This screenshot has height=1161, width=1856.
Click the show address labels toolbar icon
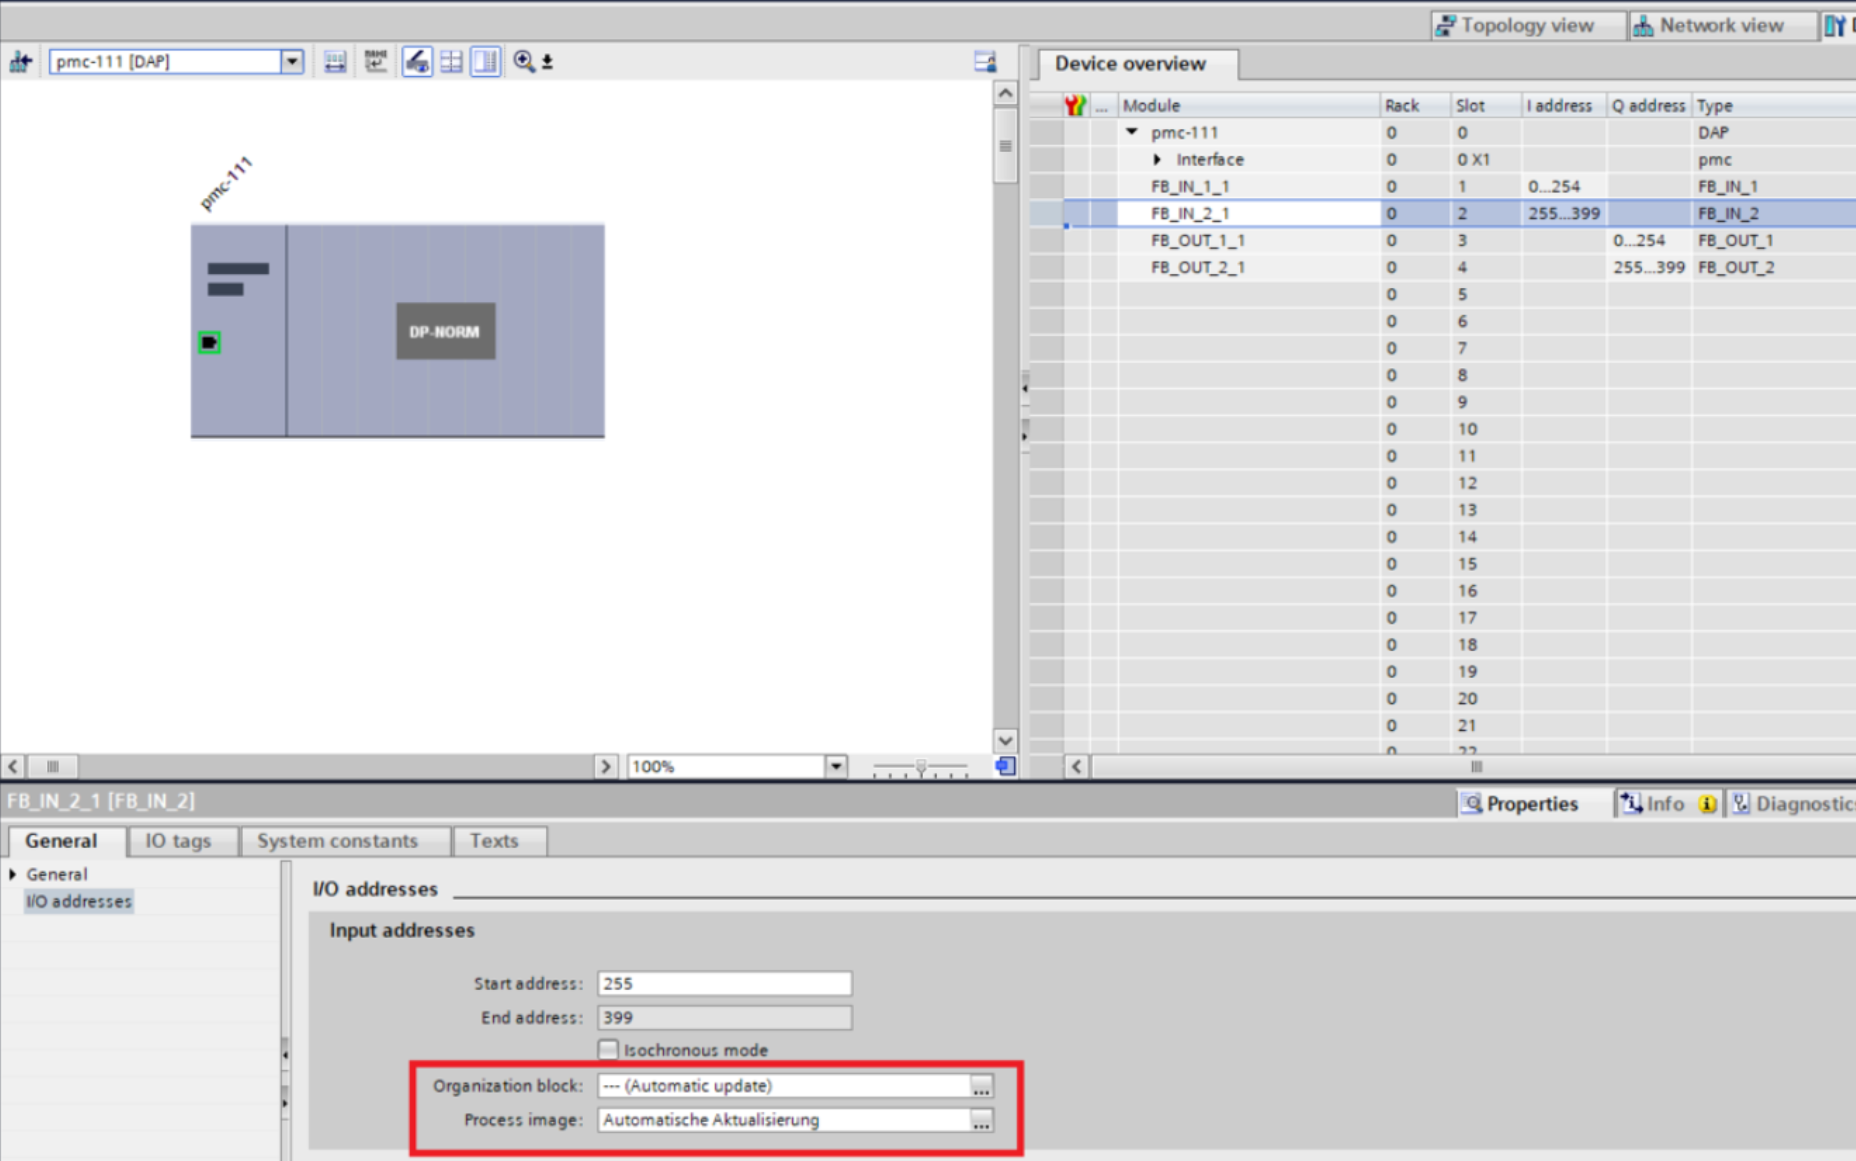(x=335, y=62)
